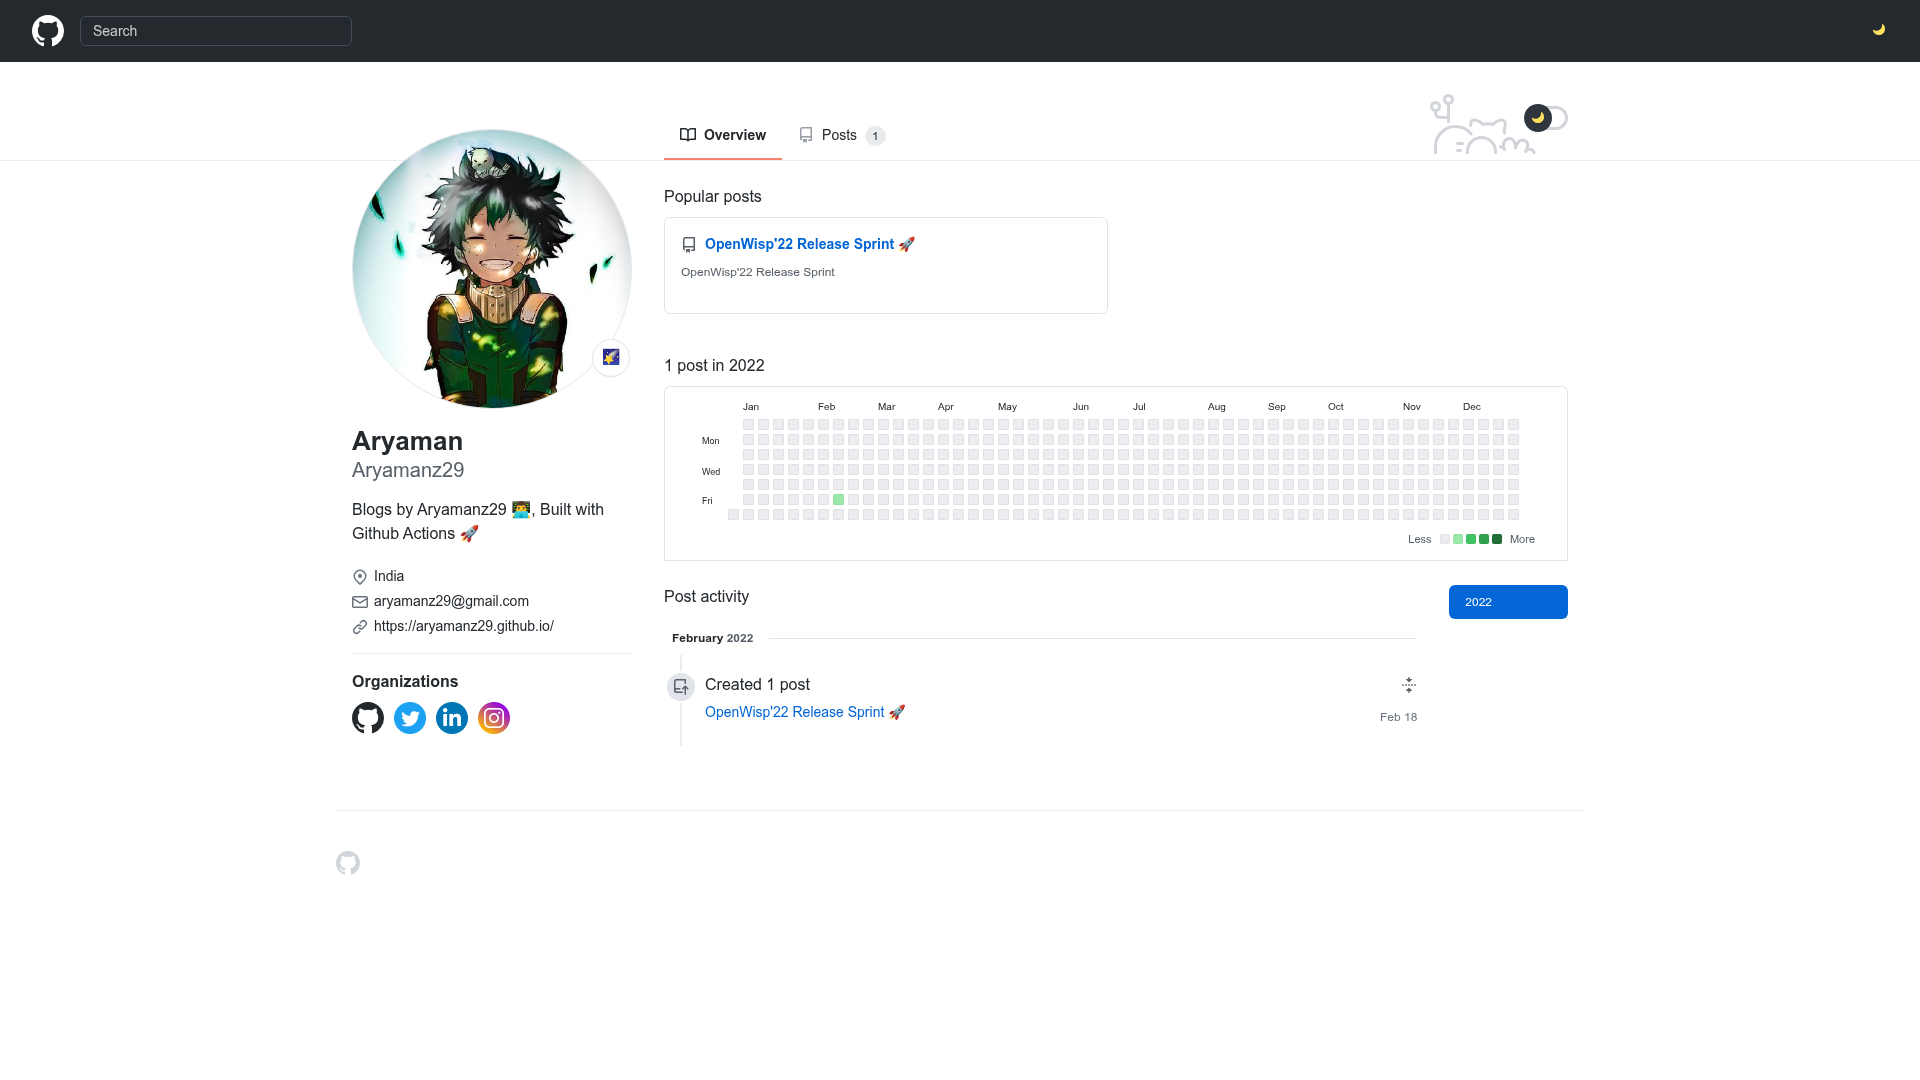Collapse the Created 1 post activity
Image resolution: width=1920 pixels, height=1080 pixels.
tap(1409, 685)
